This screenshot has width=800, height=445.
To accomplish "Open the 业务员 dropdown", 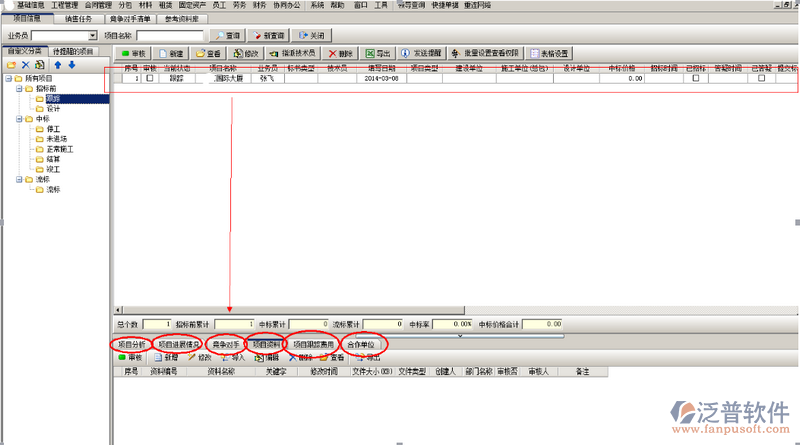I will [x=92, y=35].
